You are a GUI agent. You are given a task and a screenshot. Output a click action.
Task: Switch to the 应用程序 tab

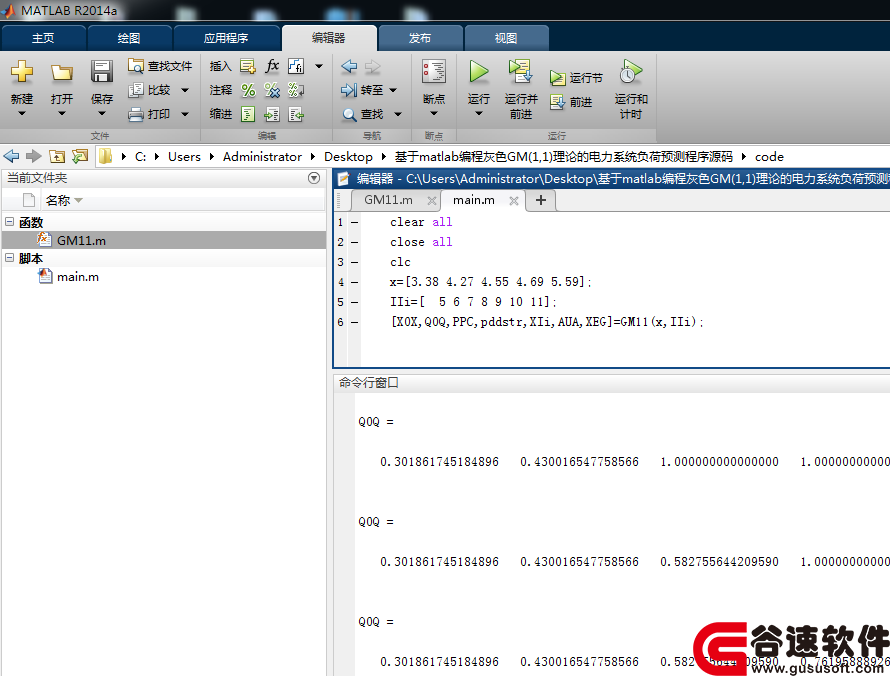[x=226, y=38]
